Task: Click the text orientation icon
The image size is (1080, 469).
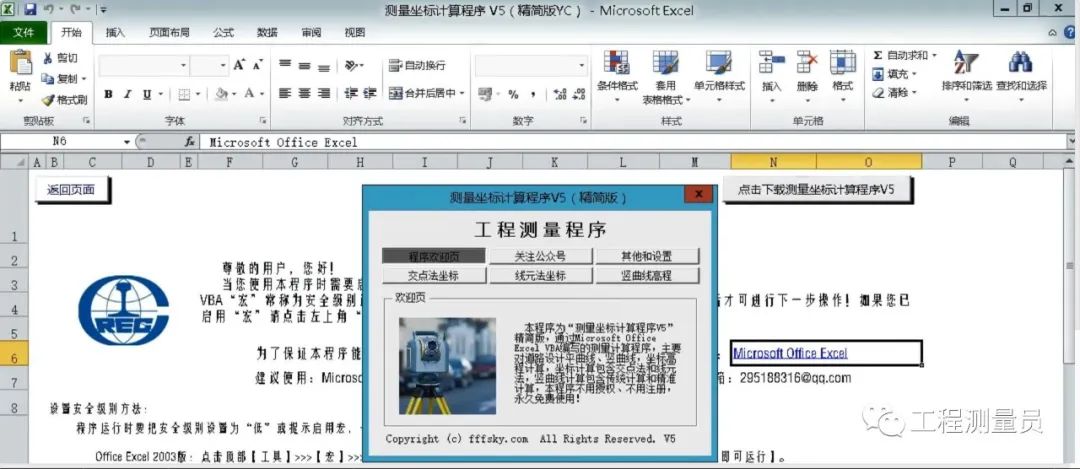Action: point(352,65)
